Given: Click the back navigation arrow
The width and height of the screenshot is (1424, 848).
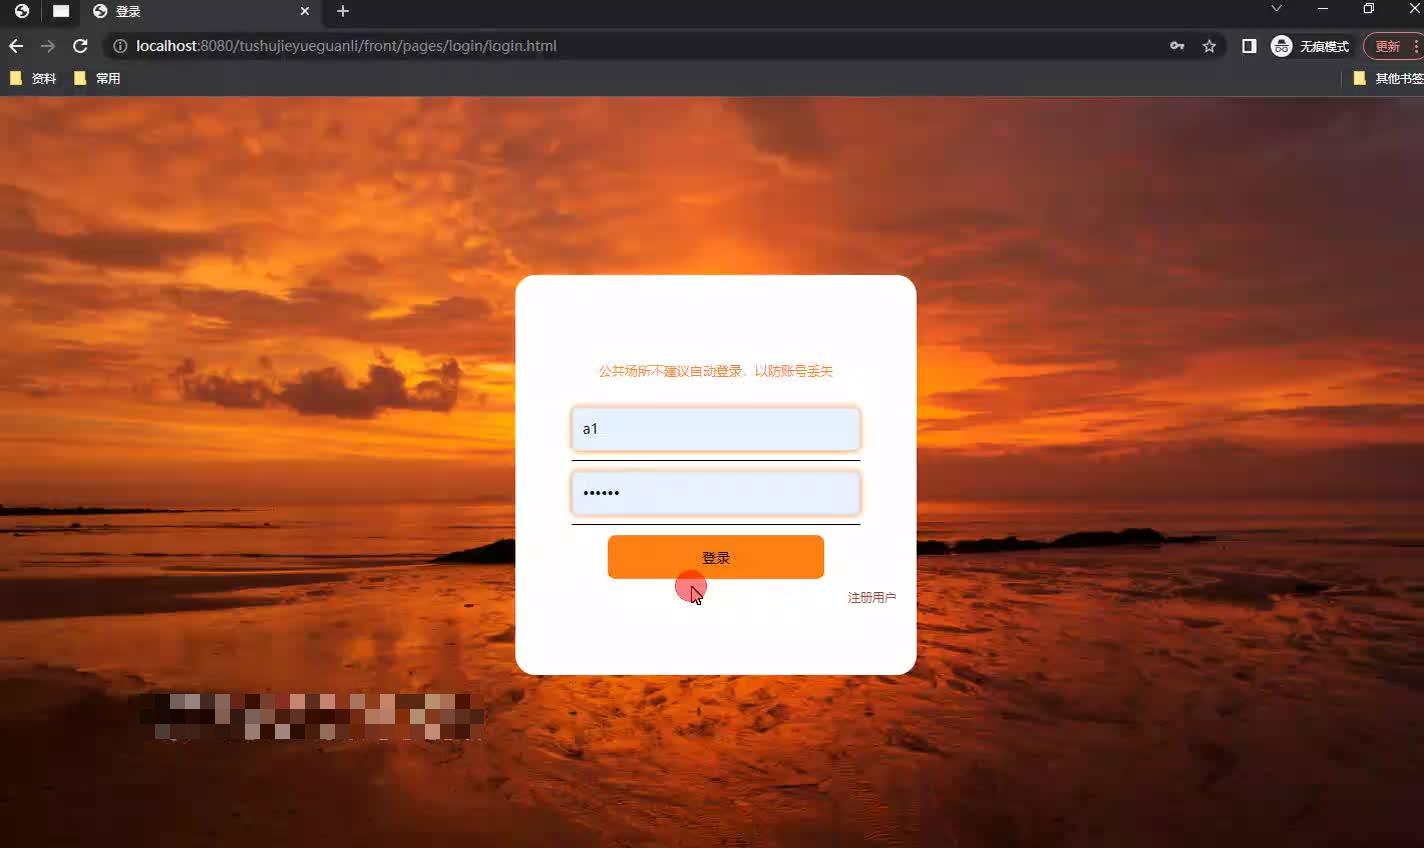Looking at the screenshot, I should point(15,45).
